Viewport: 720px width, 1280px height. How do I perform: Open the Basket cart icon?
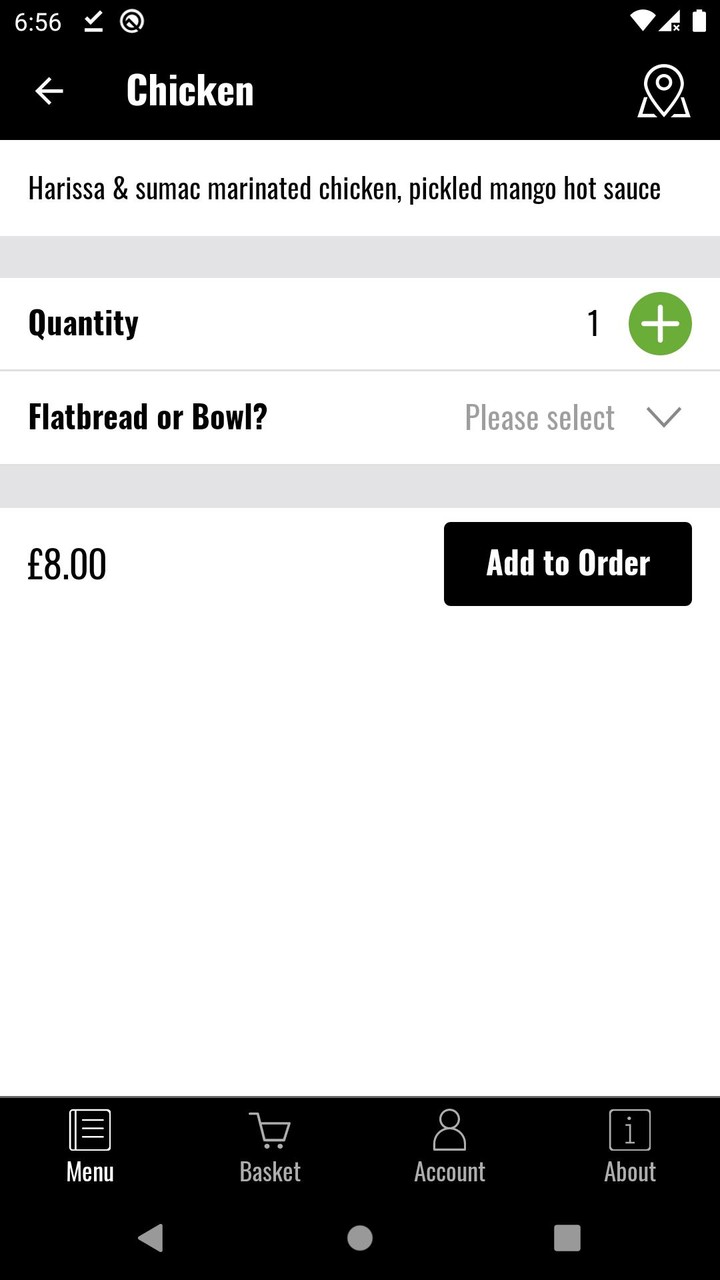click(x=270, y=1130)
